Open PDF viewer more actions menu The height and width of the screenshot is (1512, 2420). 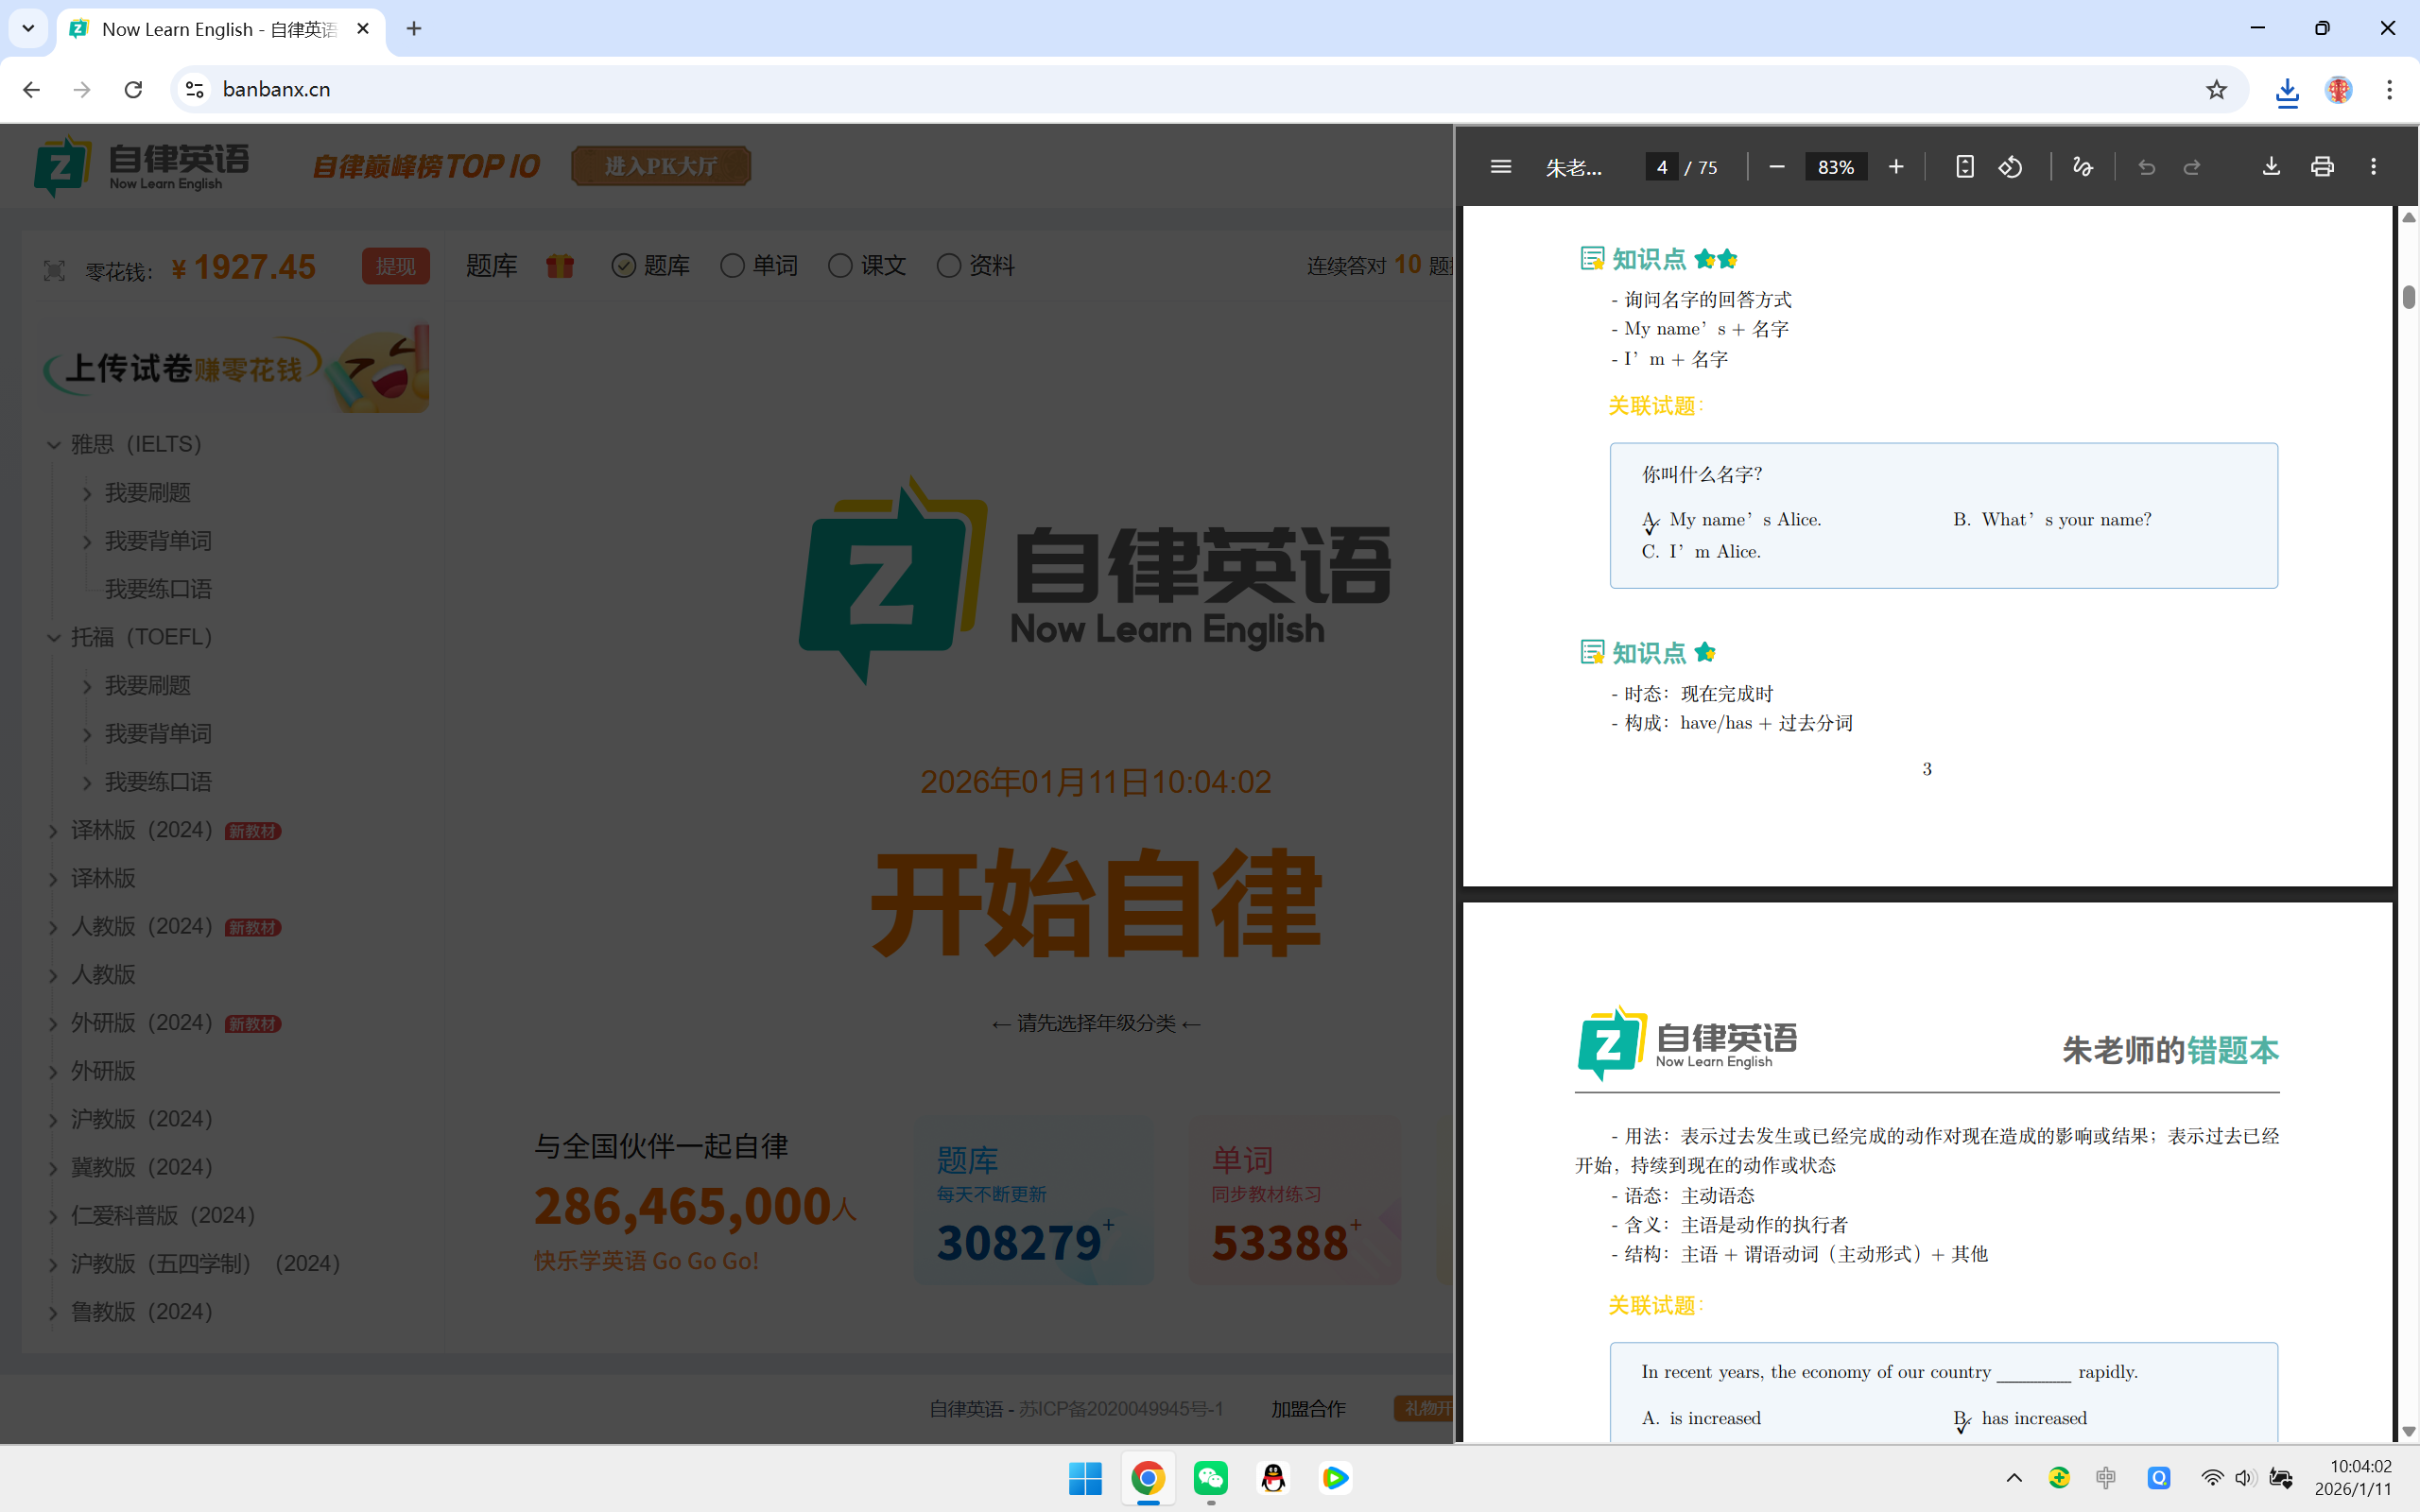click(x=2373, y=167)
